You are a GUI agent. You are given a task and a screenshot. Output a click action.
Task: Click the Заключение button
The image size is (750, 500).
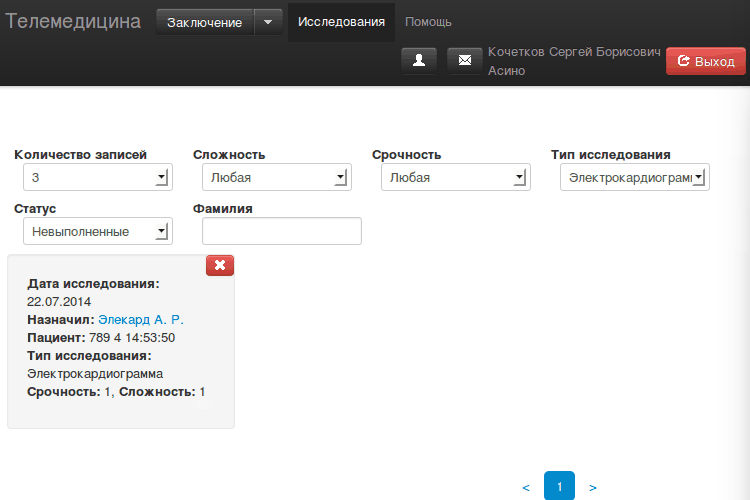[x=205, y=22]
